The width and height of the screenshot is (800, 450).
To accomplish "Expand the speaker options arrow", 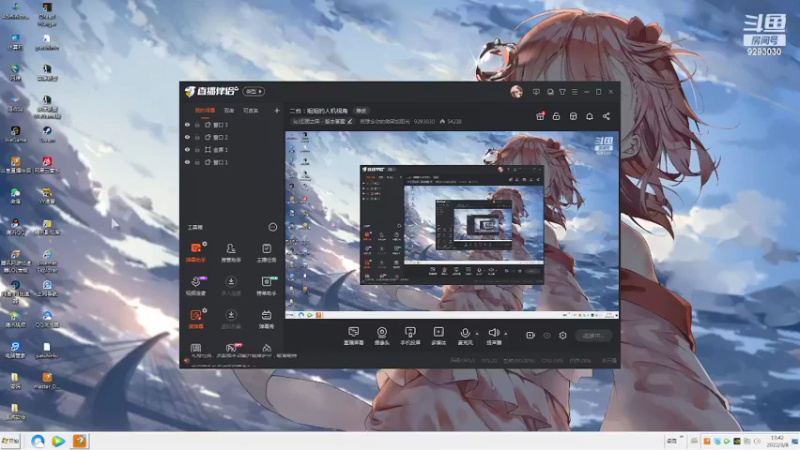I will tap(506, 334).
